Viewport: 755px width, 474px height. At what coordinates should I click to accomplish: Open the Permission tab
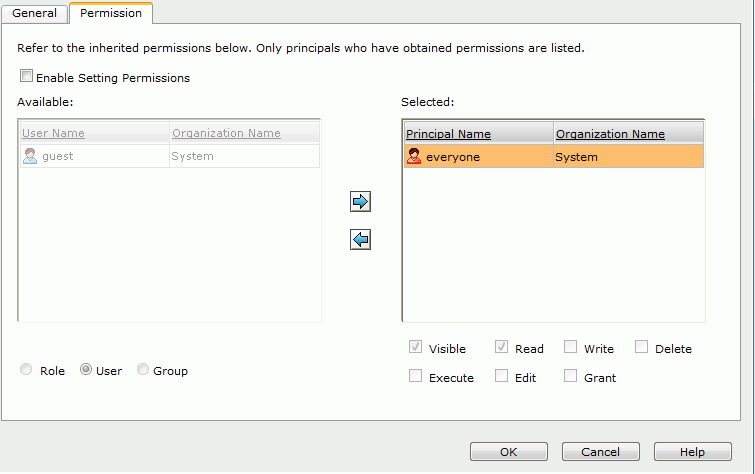click(111, 13)
